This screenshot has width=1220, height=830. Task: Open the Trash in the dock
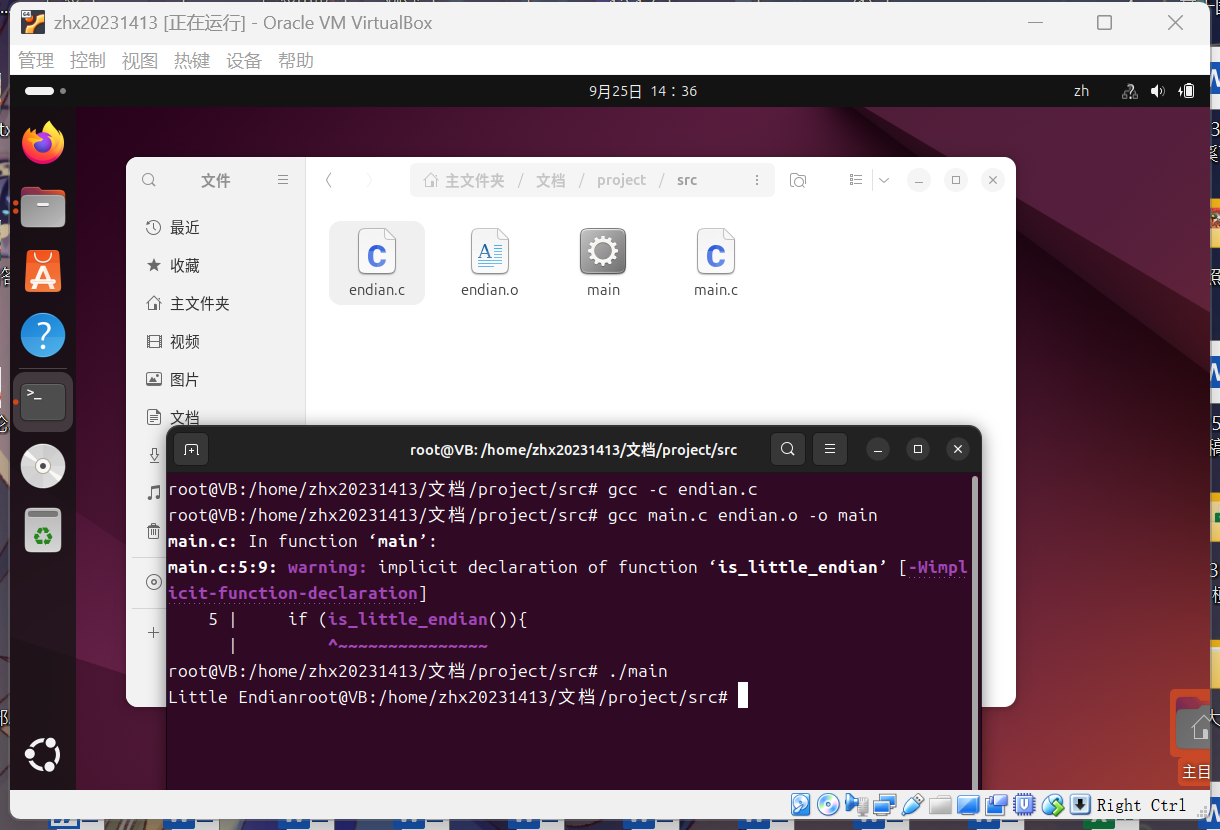click(43, 530)
